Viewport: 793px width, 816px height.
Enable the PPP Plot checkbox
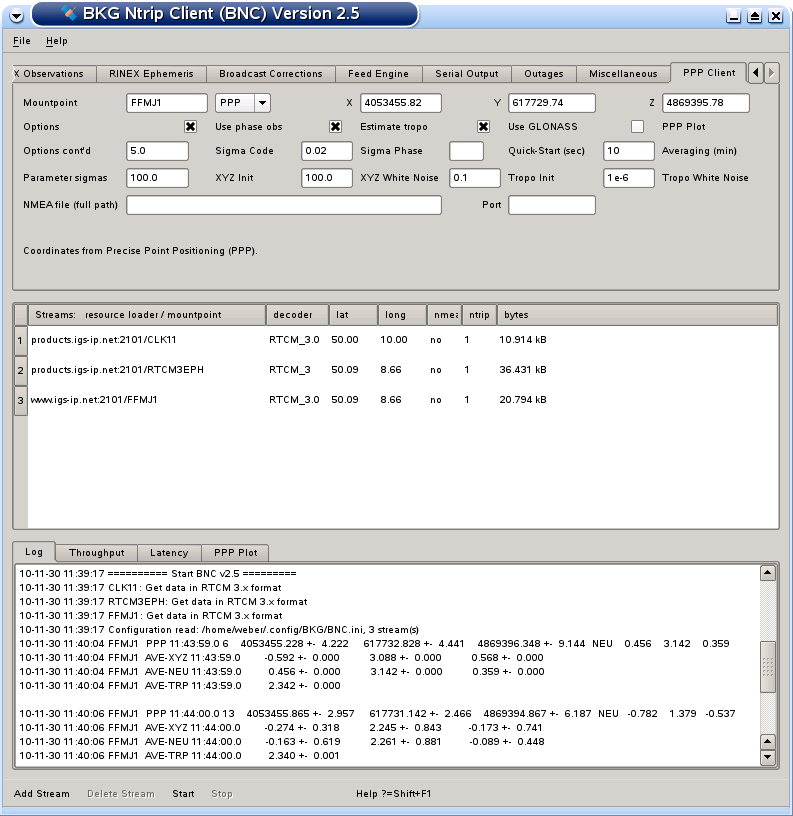tap(637, 127)
